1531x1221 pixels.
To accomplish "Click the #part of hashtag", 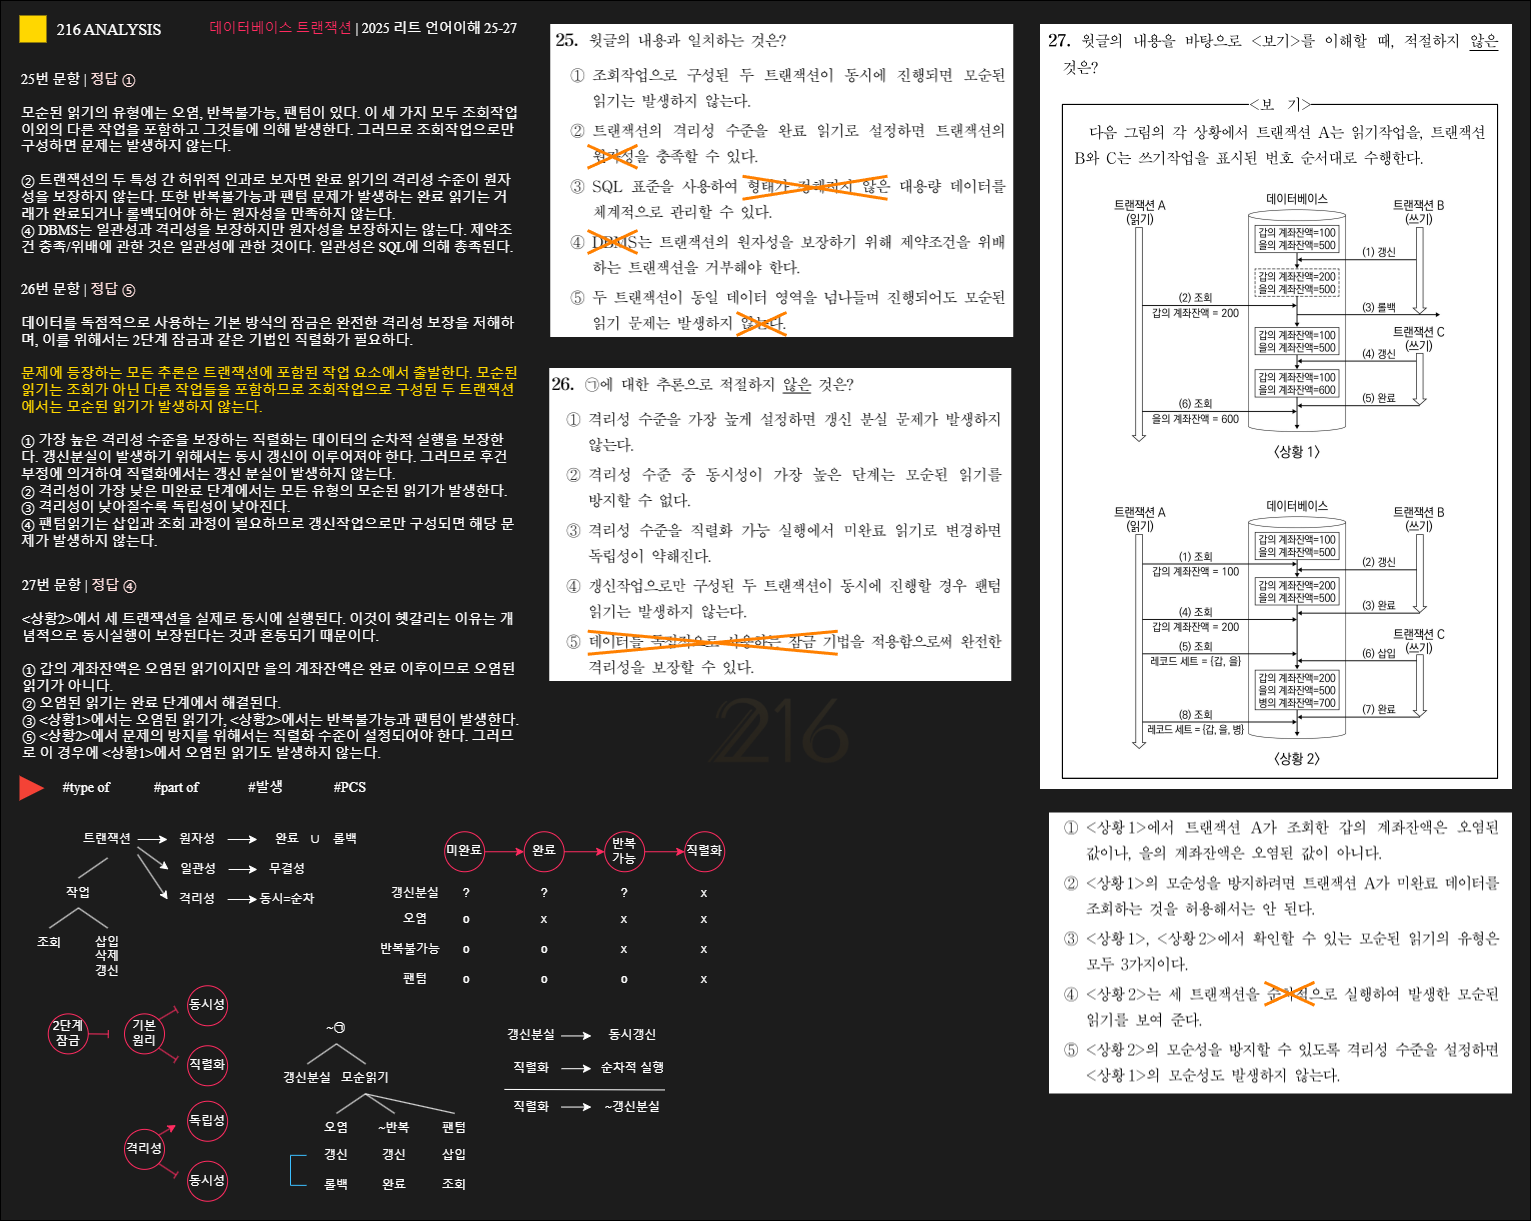I will (176, 787).
